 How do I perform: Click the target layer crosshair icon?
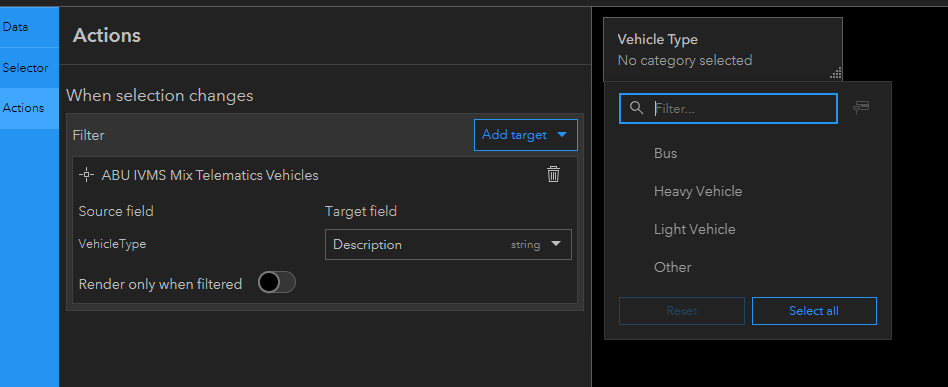click(86, 175)
